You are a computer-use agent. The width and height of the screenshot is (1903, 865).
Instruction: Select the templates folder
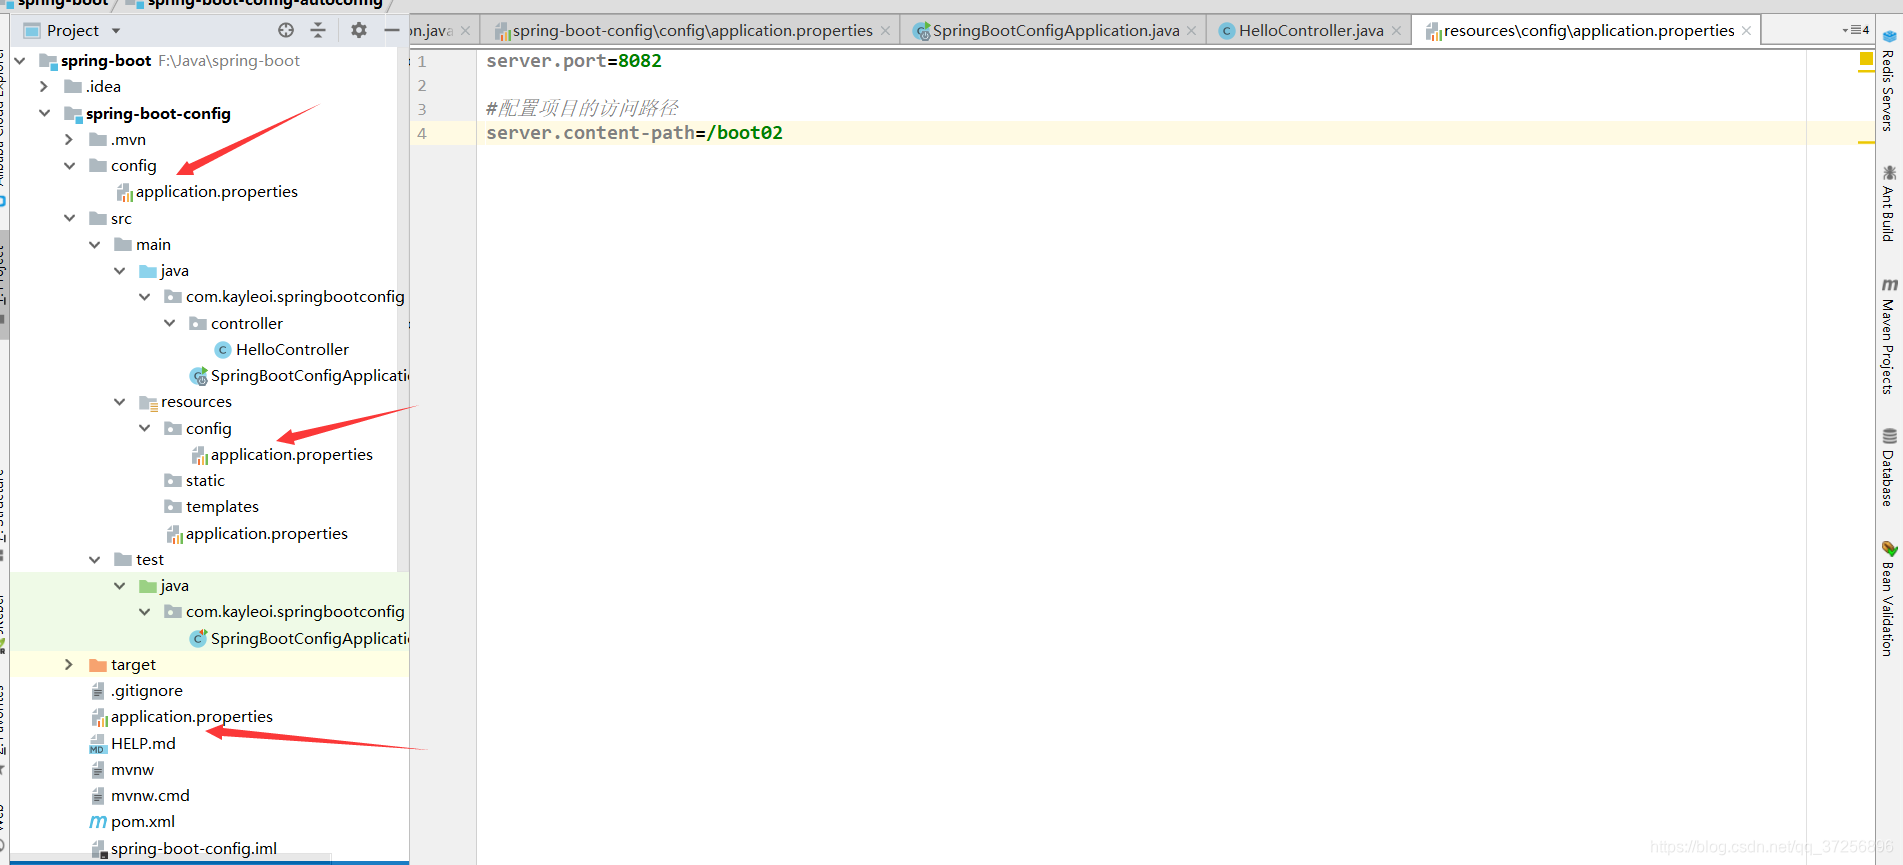pyautogui.click(x=212, y=507)
